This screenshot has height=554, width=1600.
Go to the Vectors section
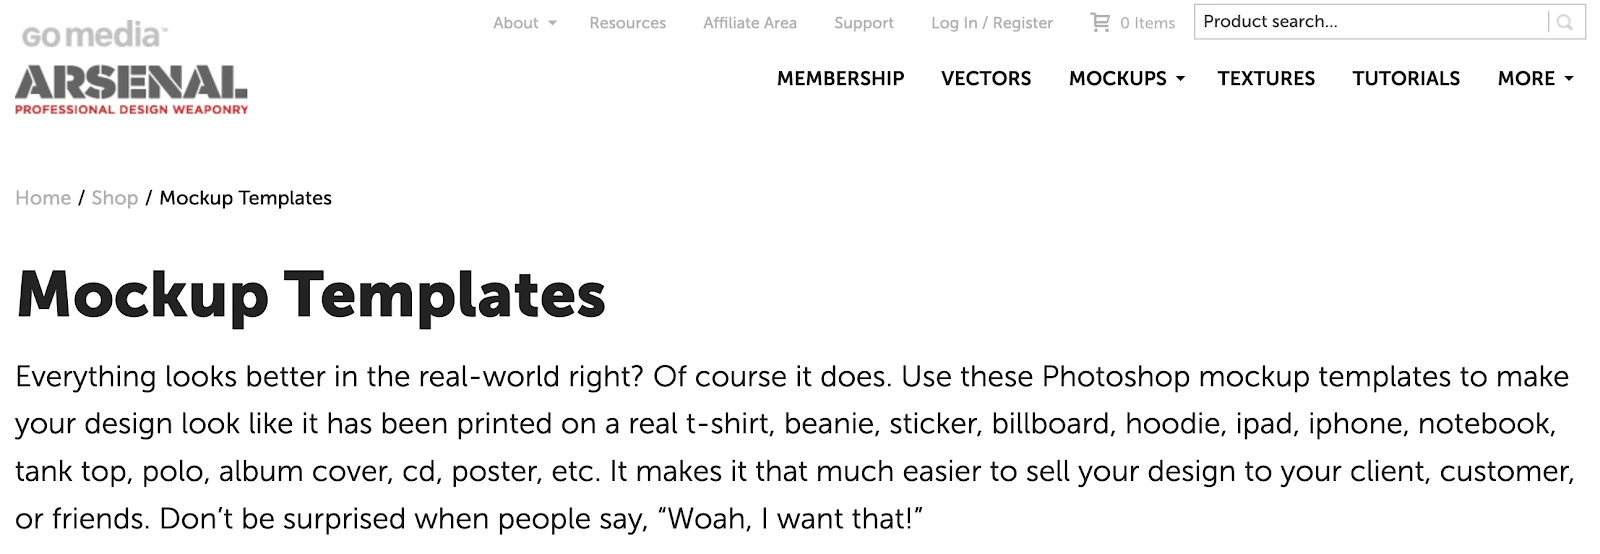[986, 78]
